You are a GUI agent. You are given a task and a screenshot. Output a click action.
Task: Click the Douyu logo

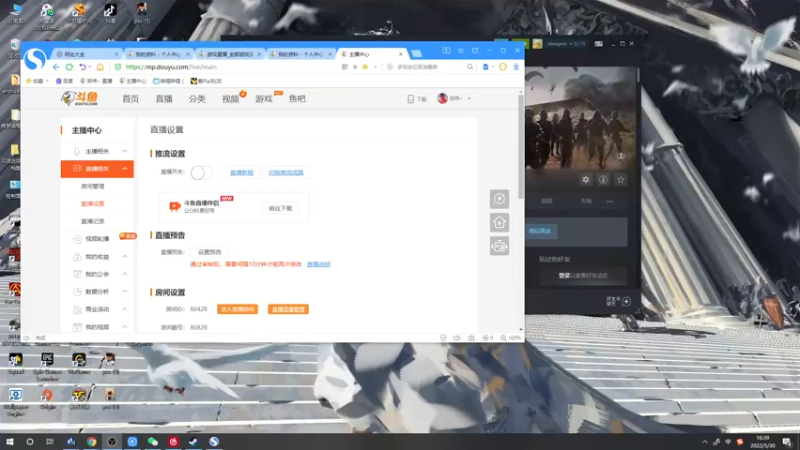click(x=79, y=98)
